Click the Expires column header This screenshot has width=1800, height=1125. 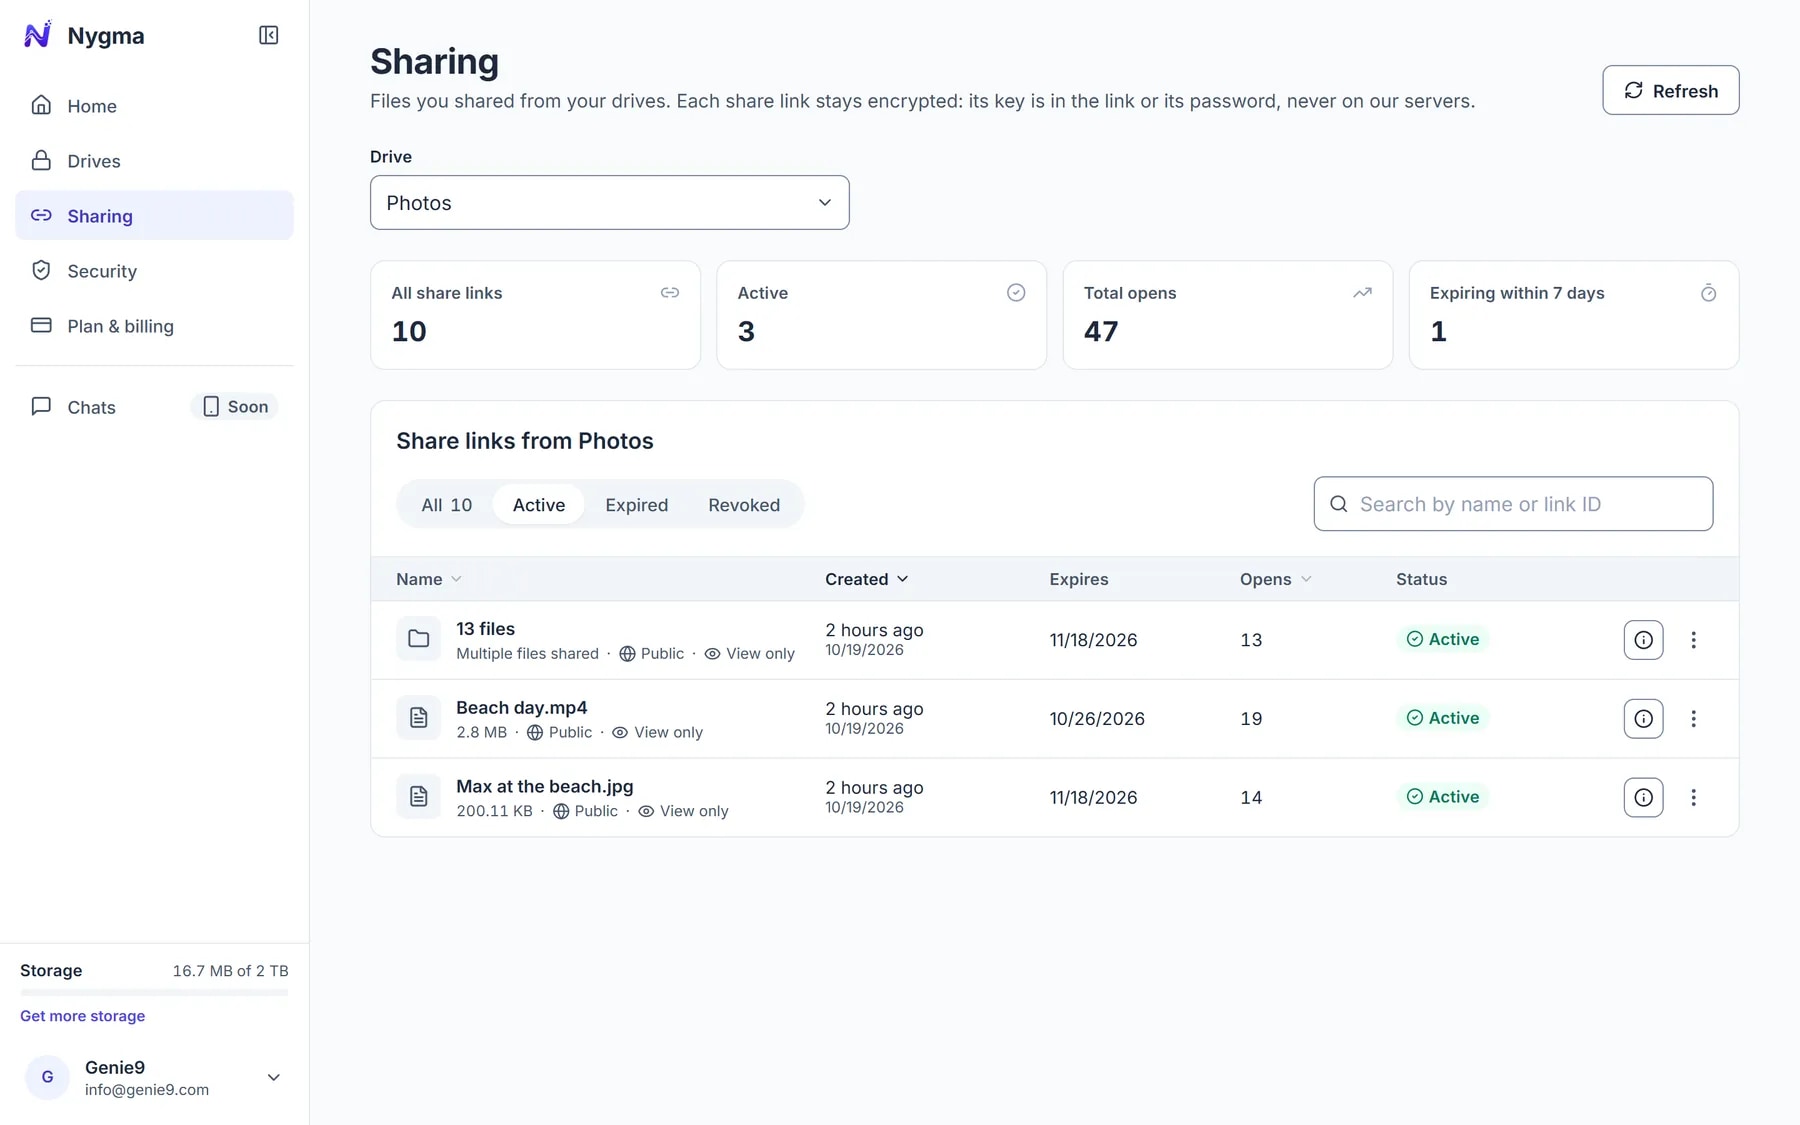click(x=1079, y=579)
